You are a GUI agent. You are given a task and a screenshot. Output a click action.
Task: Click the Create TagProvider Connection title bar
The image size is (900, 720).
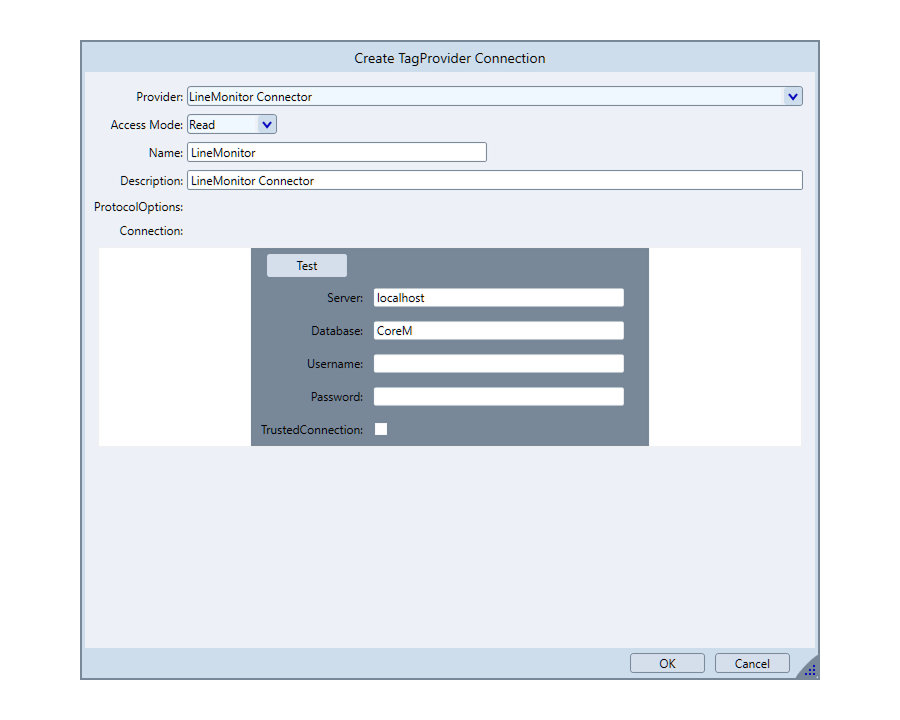450,58
